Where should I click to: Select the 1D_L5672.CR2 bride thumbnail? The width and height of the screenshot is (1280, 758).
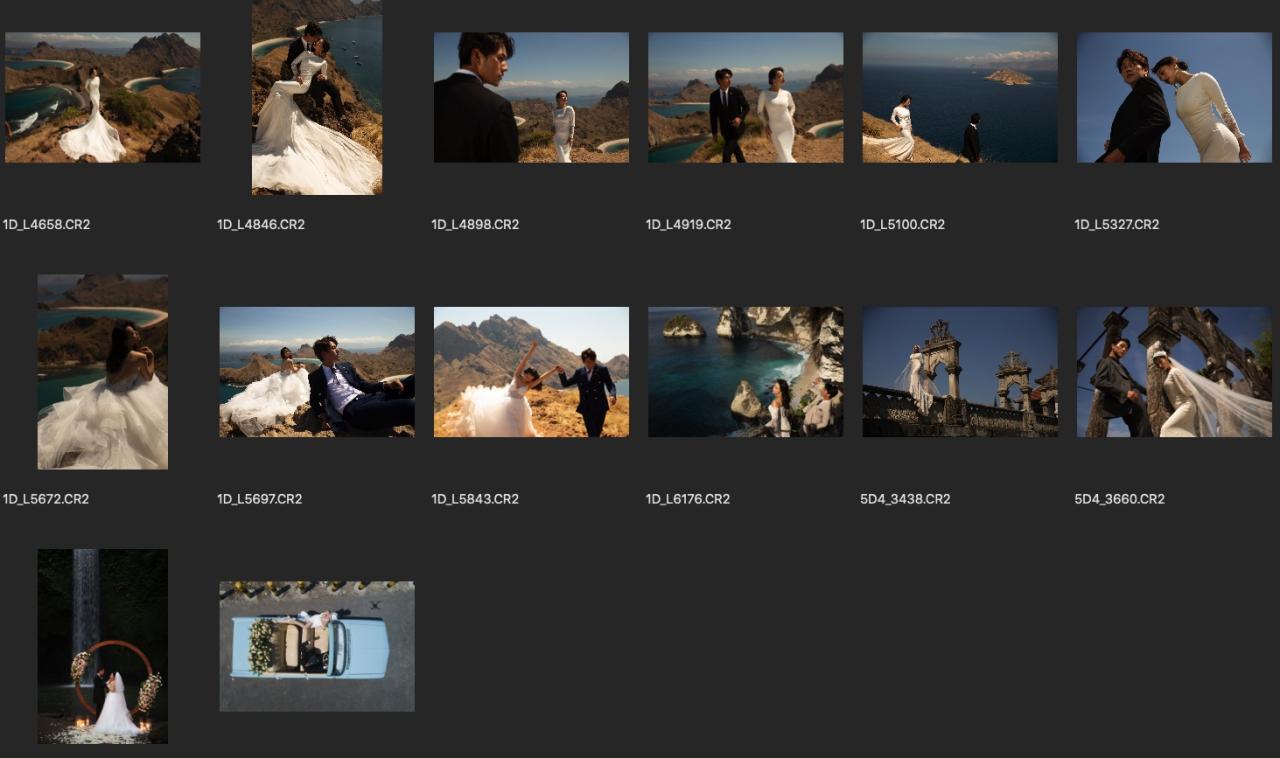(x=102, y=372)
